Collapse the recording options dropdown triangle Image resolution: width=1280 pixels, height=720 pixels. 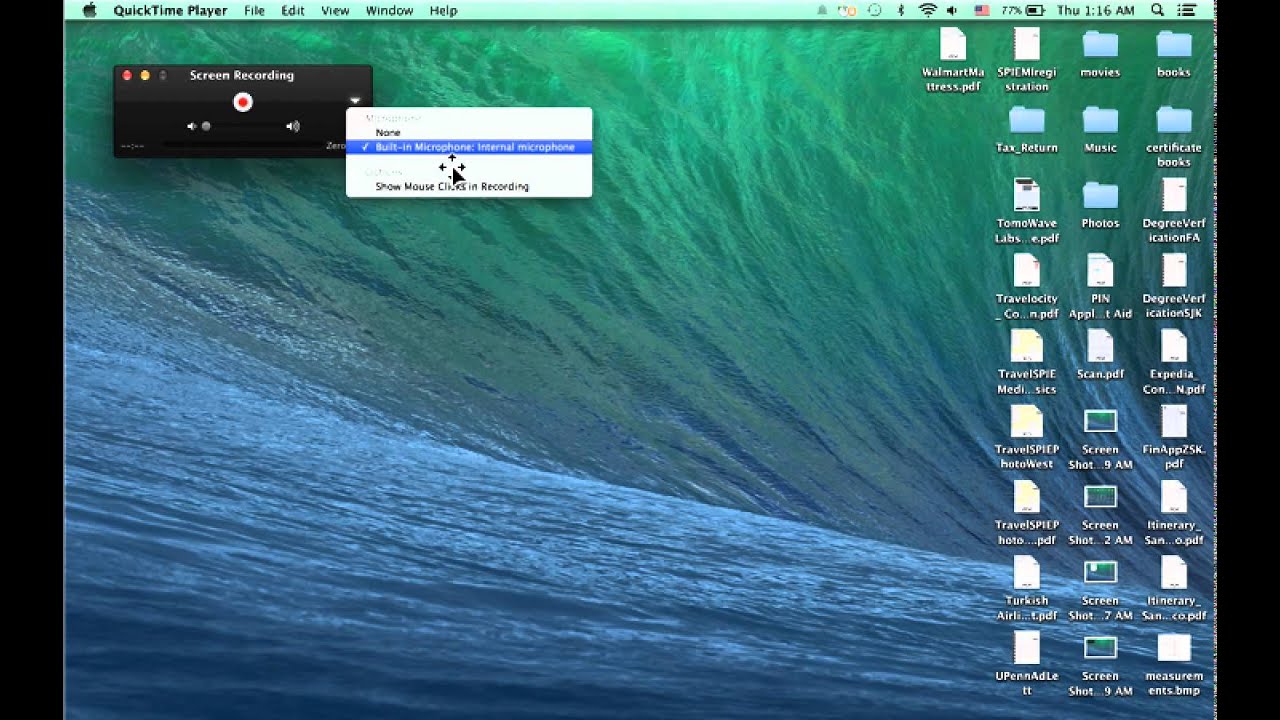coord(355,101)
